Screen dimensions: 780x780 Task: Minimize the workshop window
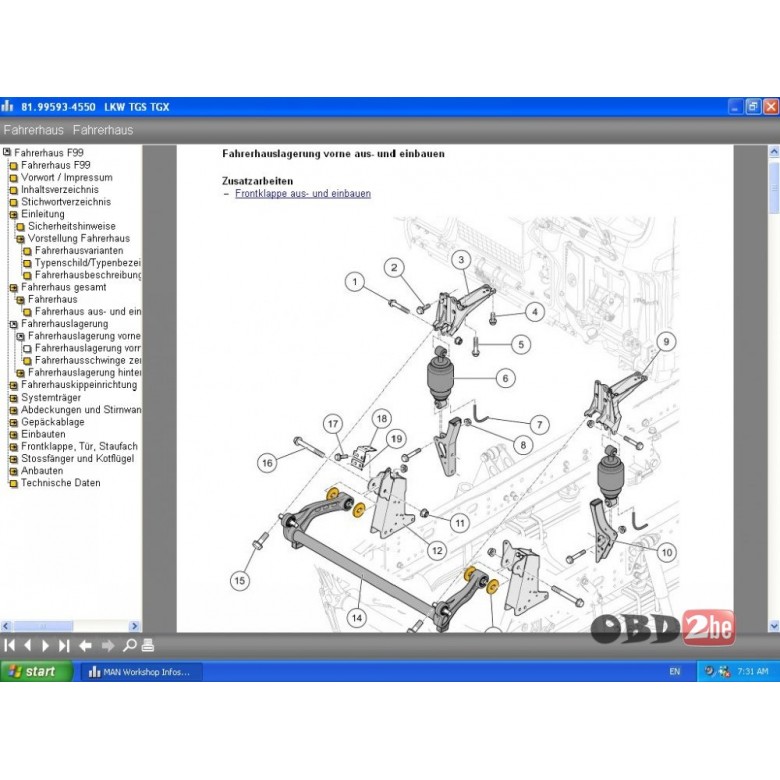(736, 106)
